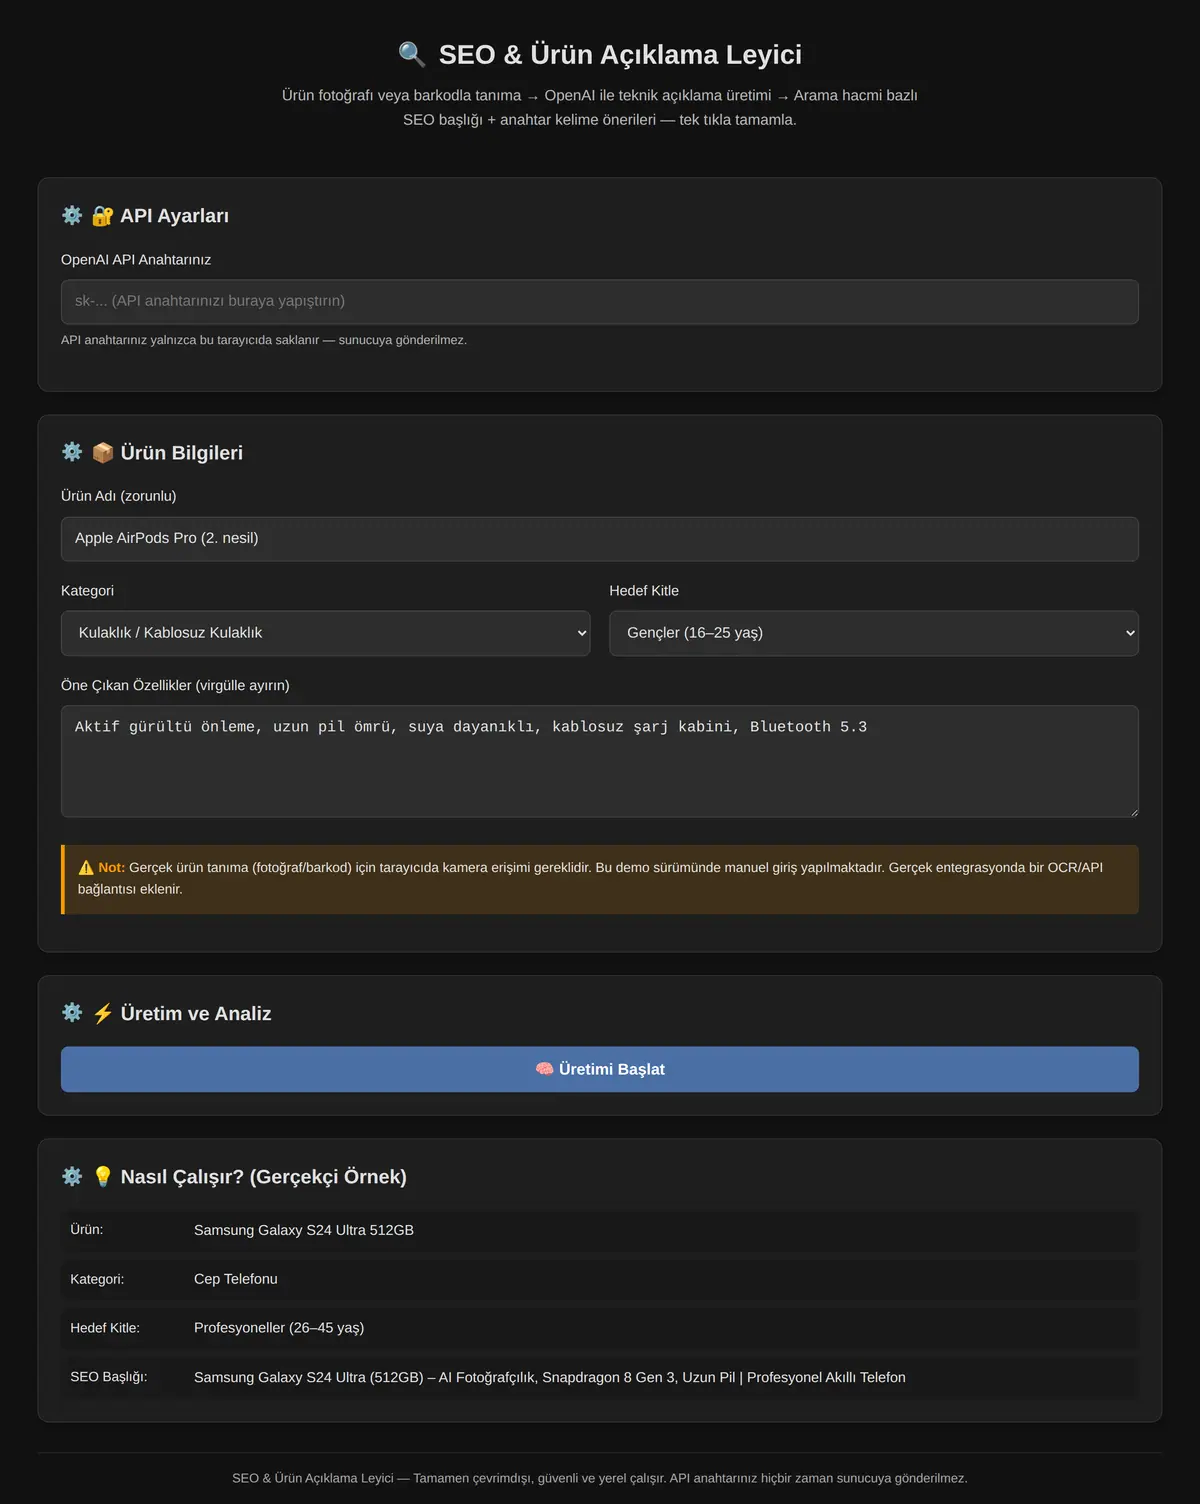Click the light bulb icon in Nasıl Çalışır? heading

102,1177
